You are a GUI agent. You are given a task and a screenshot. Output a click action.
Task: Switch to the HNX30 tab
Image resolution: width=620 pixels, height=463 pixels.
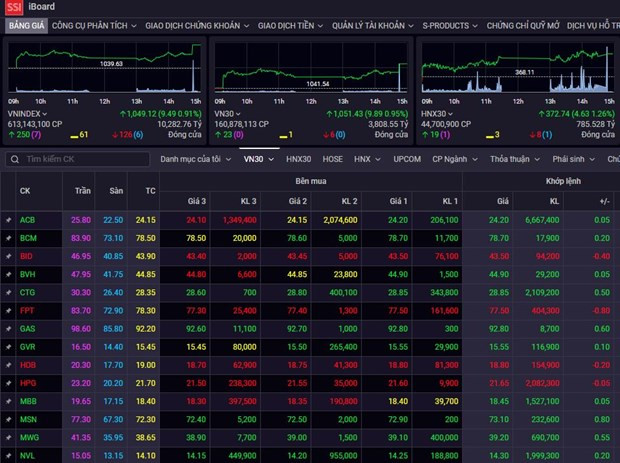(298, 159)
